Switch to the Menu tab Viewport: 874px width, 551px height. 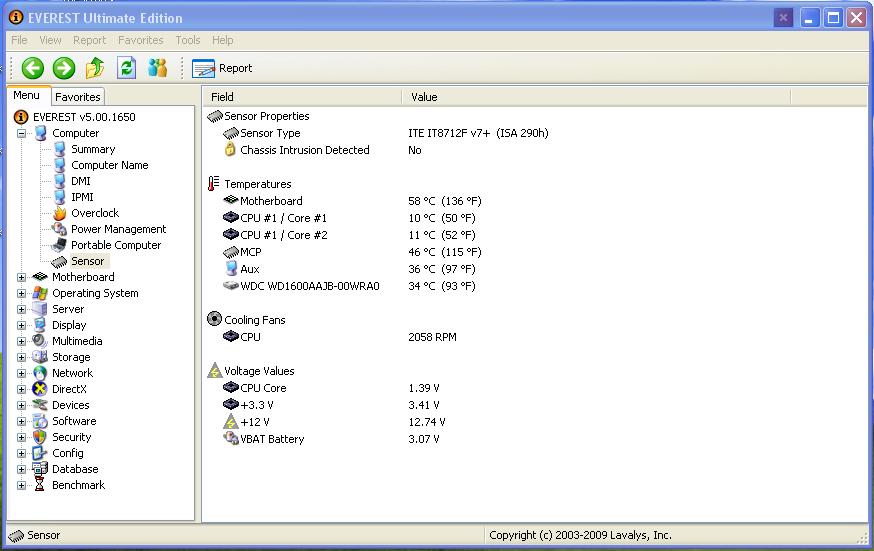click(x=27, y=95)
